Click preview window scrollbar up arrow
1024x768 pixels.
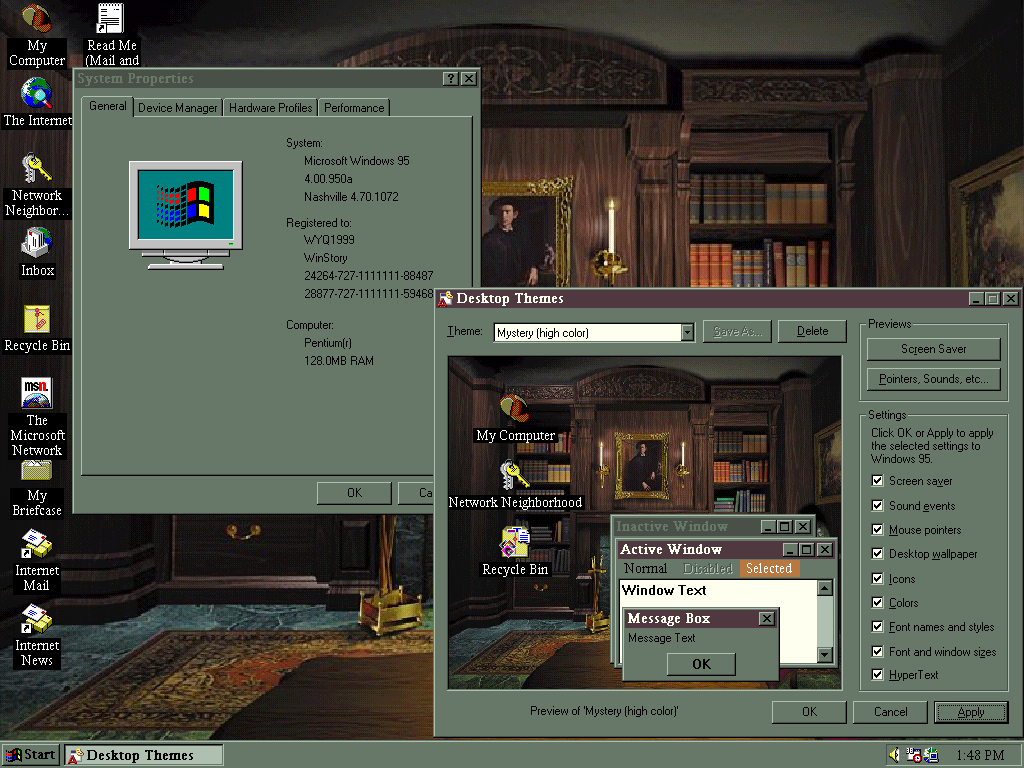click(825, 588)
